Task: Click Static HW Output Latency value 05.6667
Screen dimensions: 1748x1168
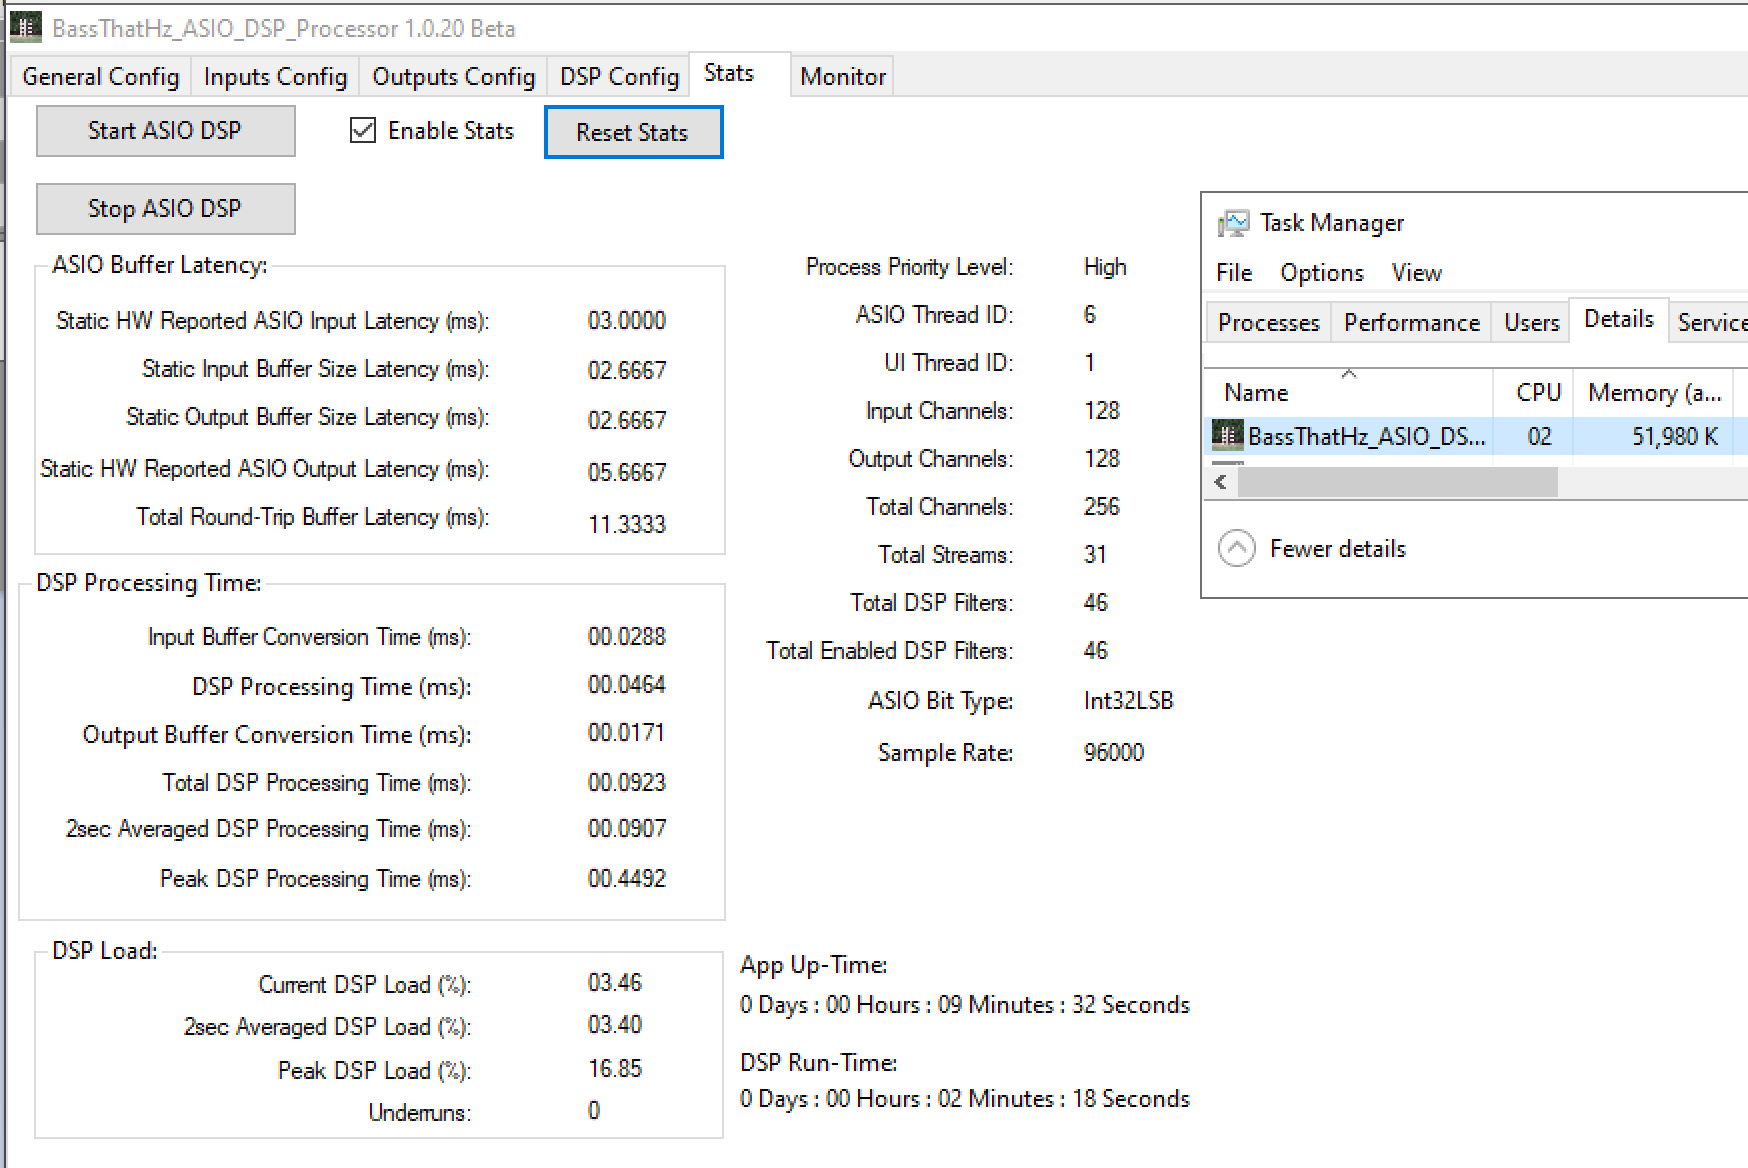Action: point(627,472)
